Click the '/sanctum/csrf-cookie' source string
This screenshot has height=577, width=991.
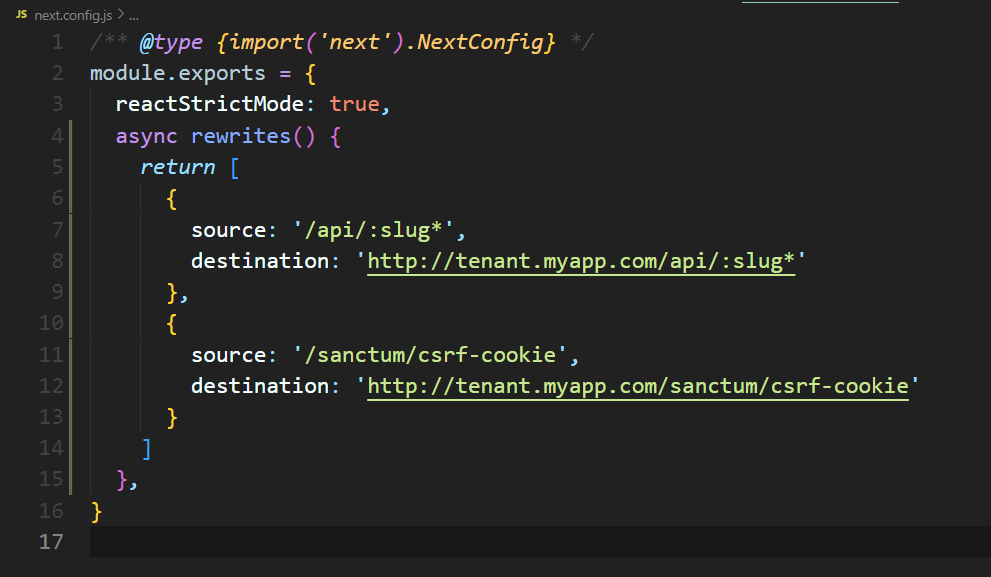[430, 355]
